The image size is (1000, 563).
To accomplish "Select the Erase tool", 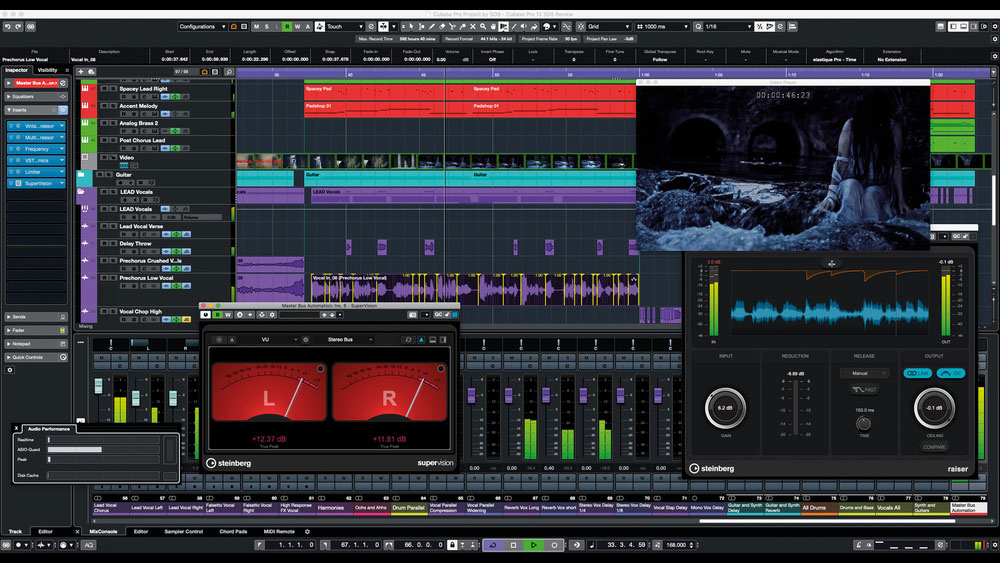I will tap(442, 26).
